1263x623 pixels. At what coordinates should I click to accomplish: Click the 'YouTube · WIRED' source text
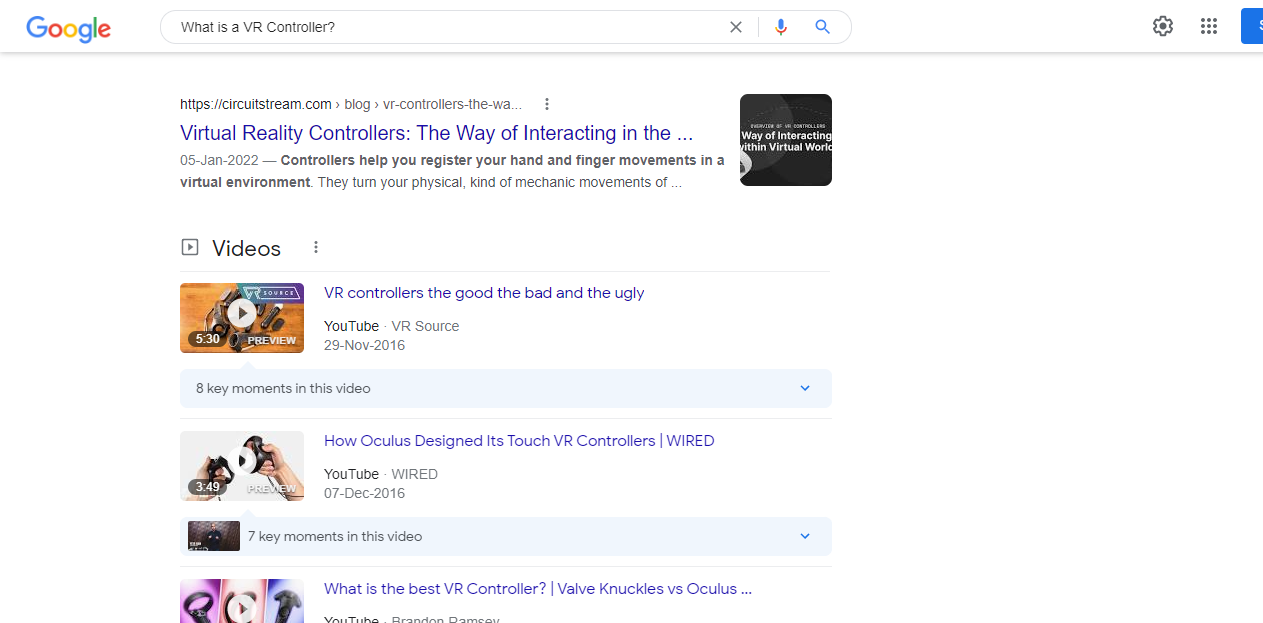(381, 474)
